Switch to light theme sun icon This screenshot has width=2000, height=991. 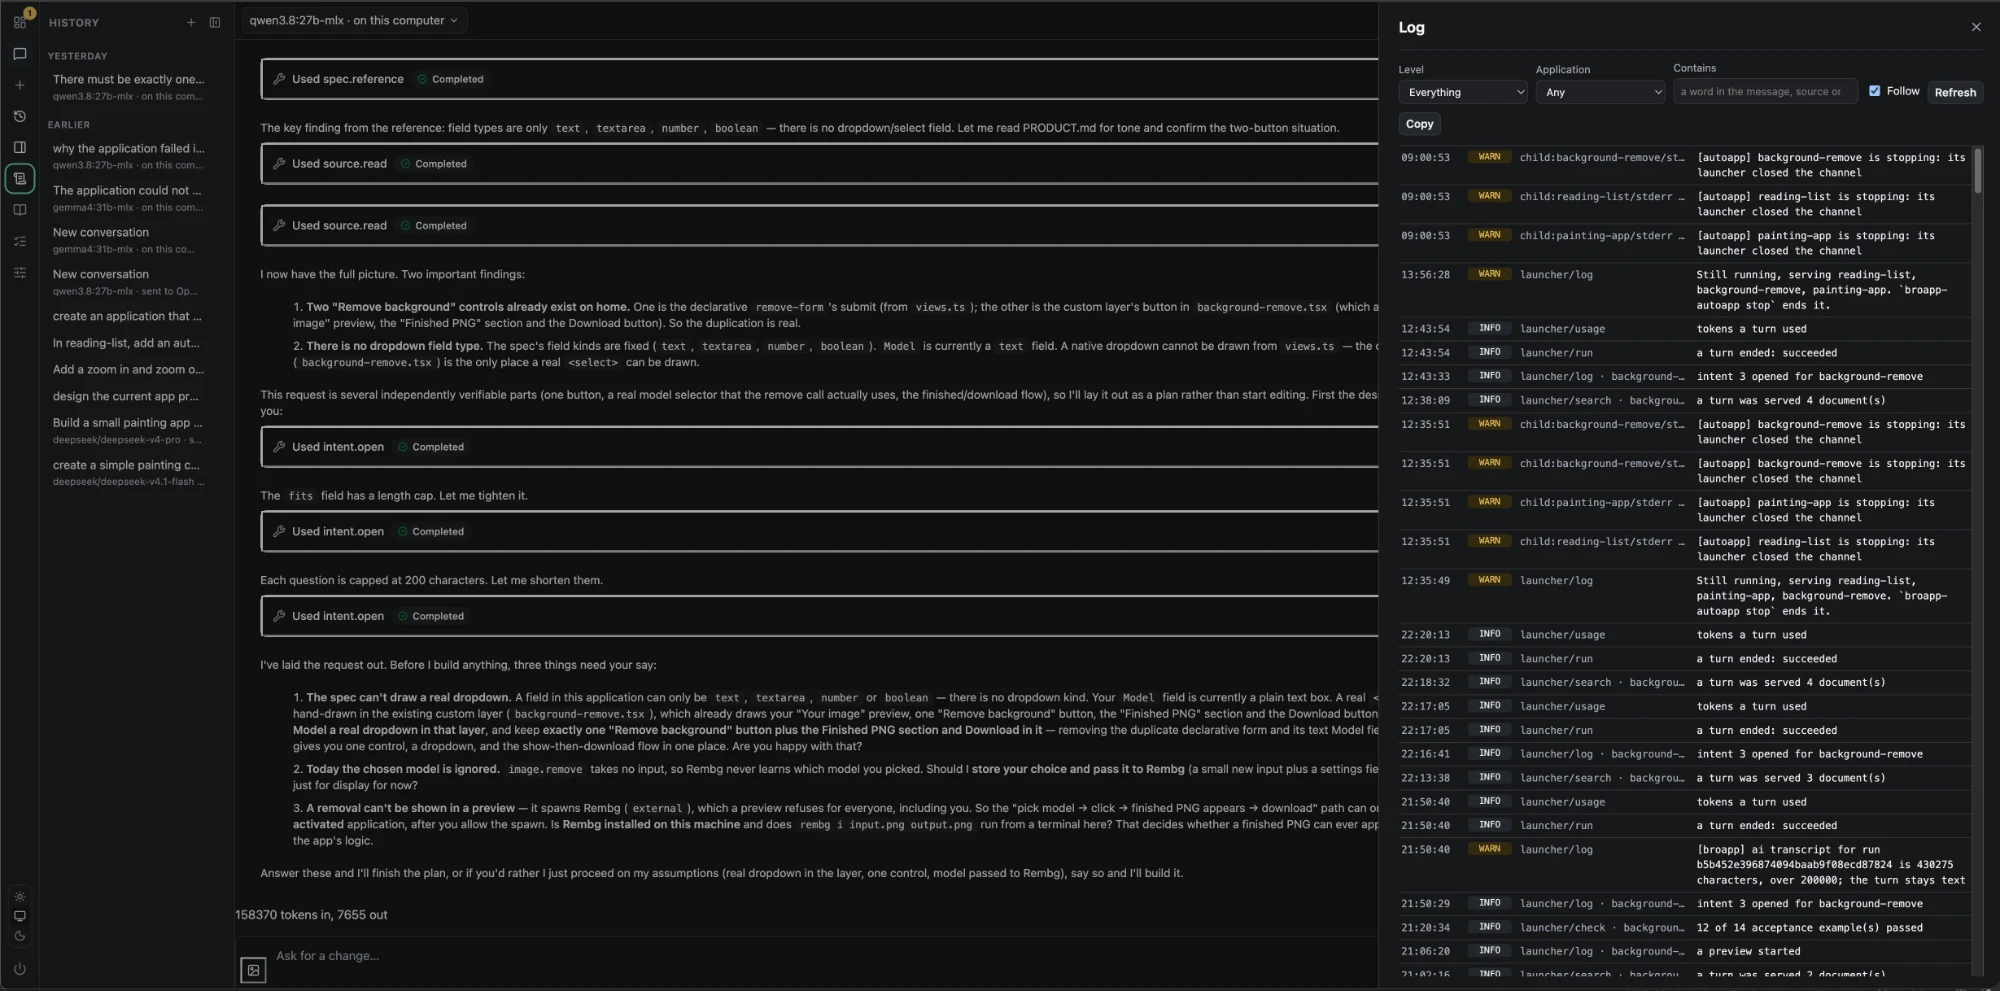[x=20, y=896]
